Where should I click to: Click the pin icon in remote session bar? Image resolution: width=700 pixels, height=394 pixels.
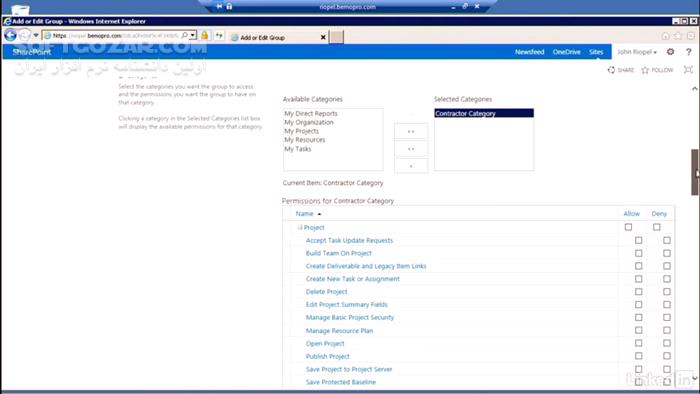219,6
